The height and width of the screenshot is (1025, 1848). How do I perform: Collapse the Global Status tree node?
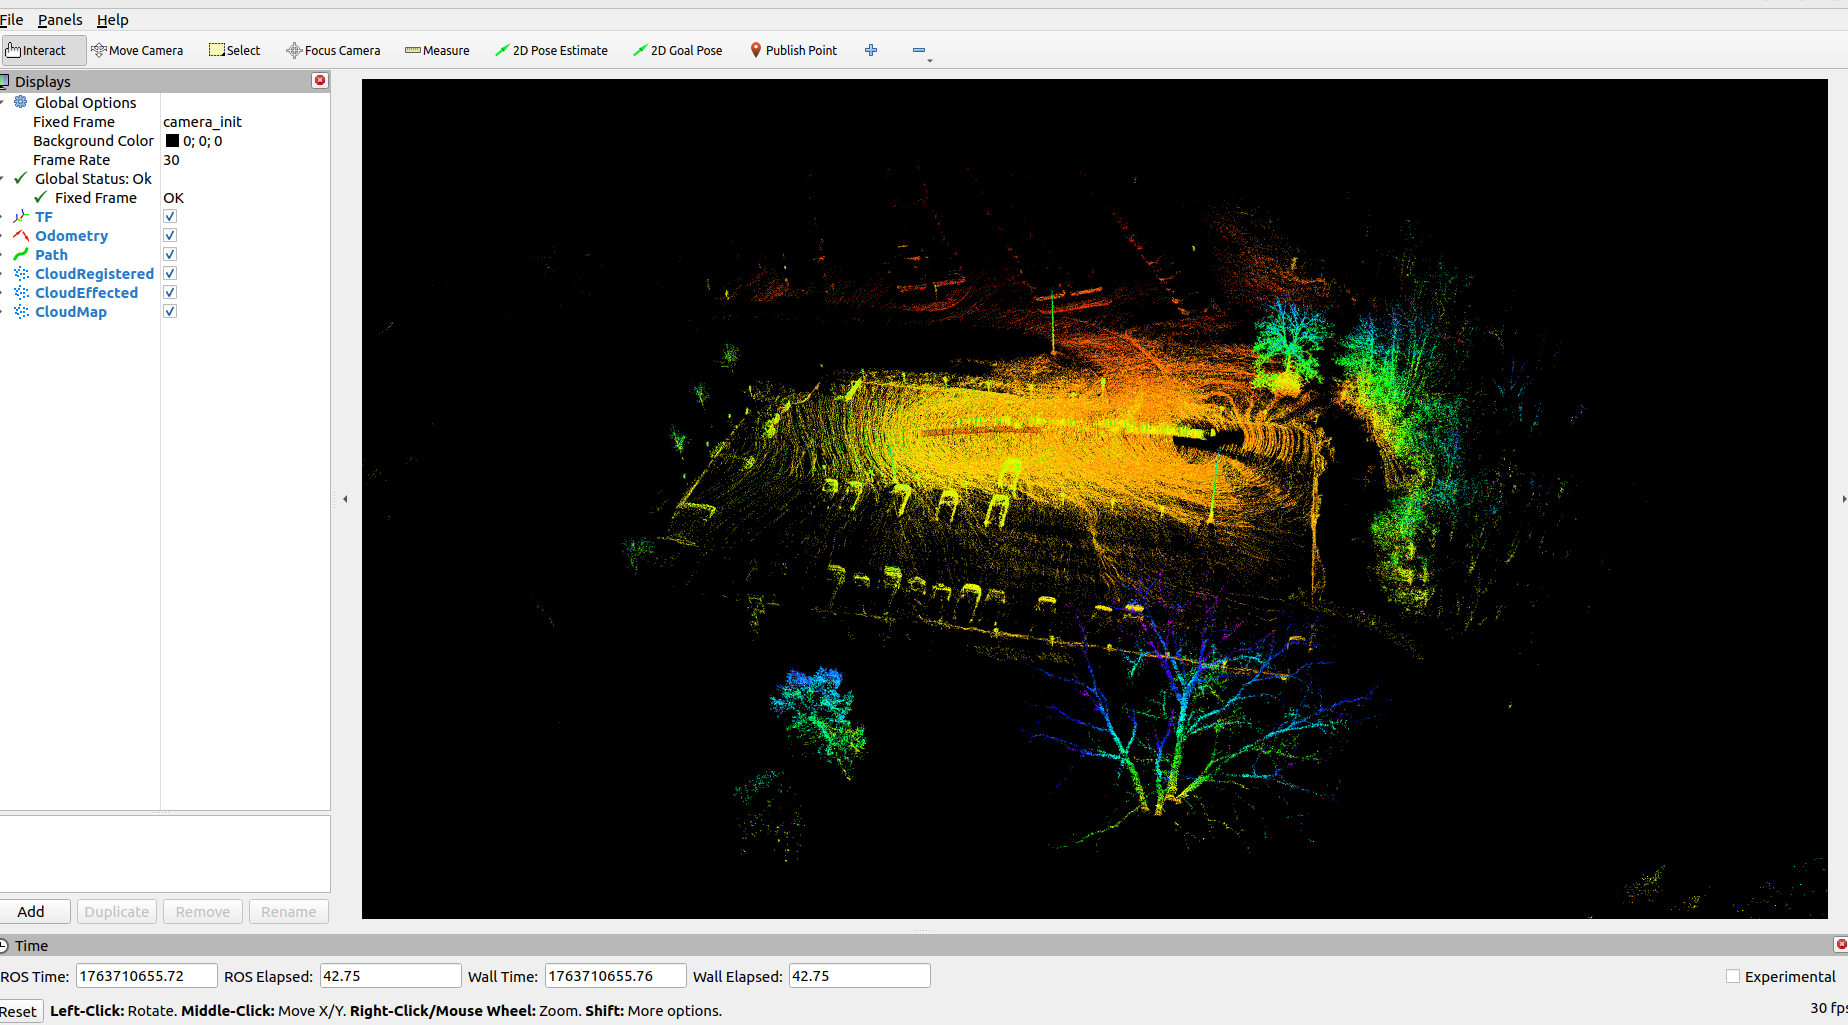[x=2, y=178]
